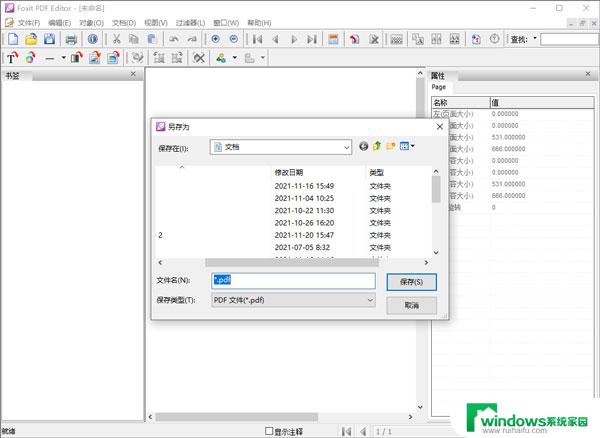Open the 帮助(H) menu
Image resolution: width=600 pixels, height=438 pixels.
point(259,23)
